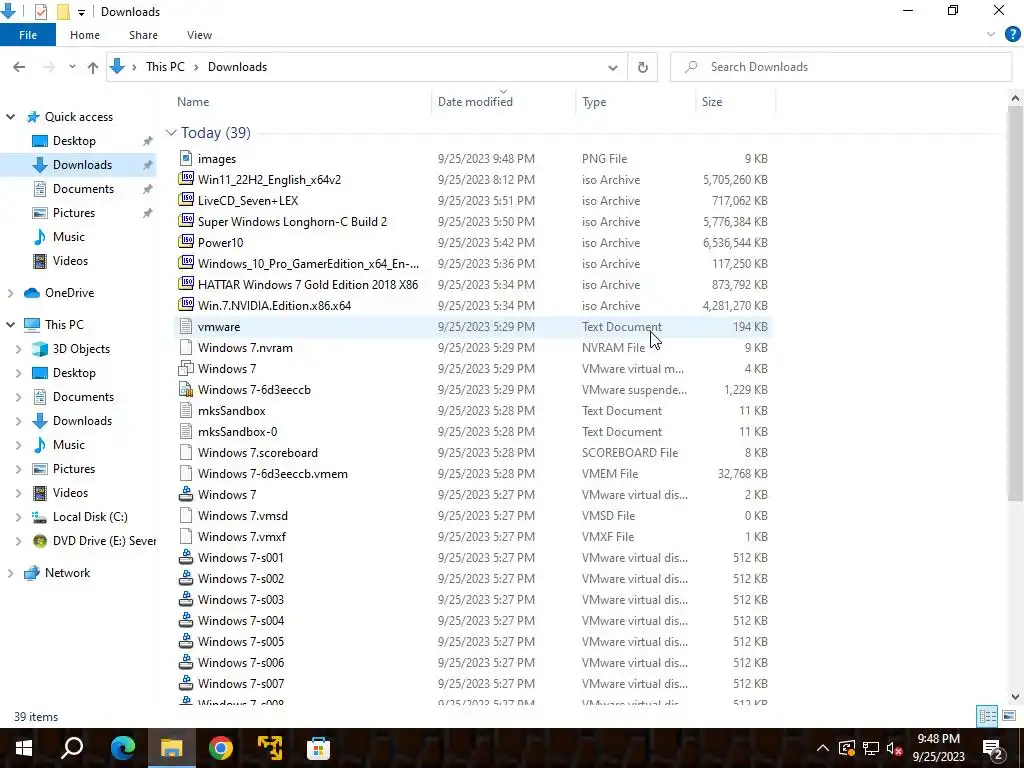Screen dimensions: 1024x768
Task: Select the Windows 7-6d3eeccb suspended state icon
Action: pos(186,389)
